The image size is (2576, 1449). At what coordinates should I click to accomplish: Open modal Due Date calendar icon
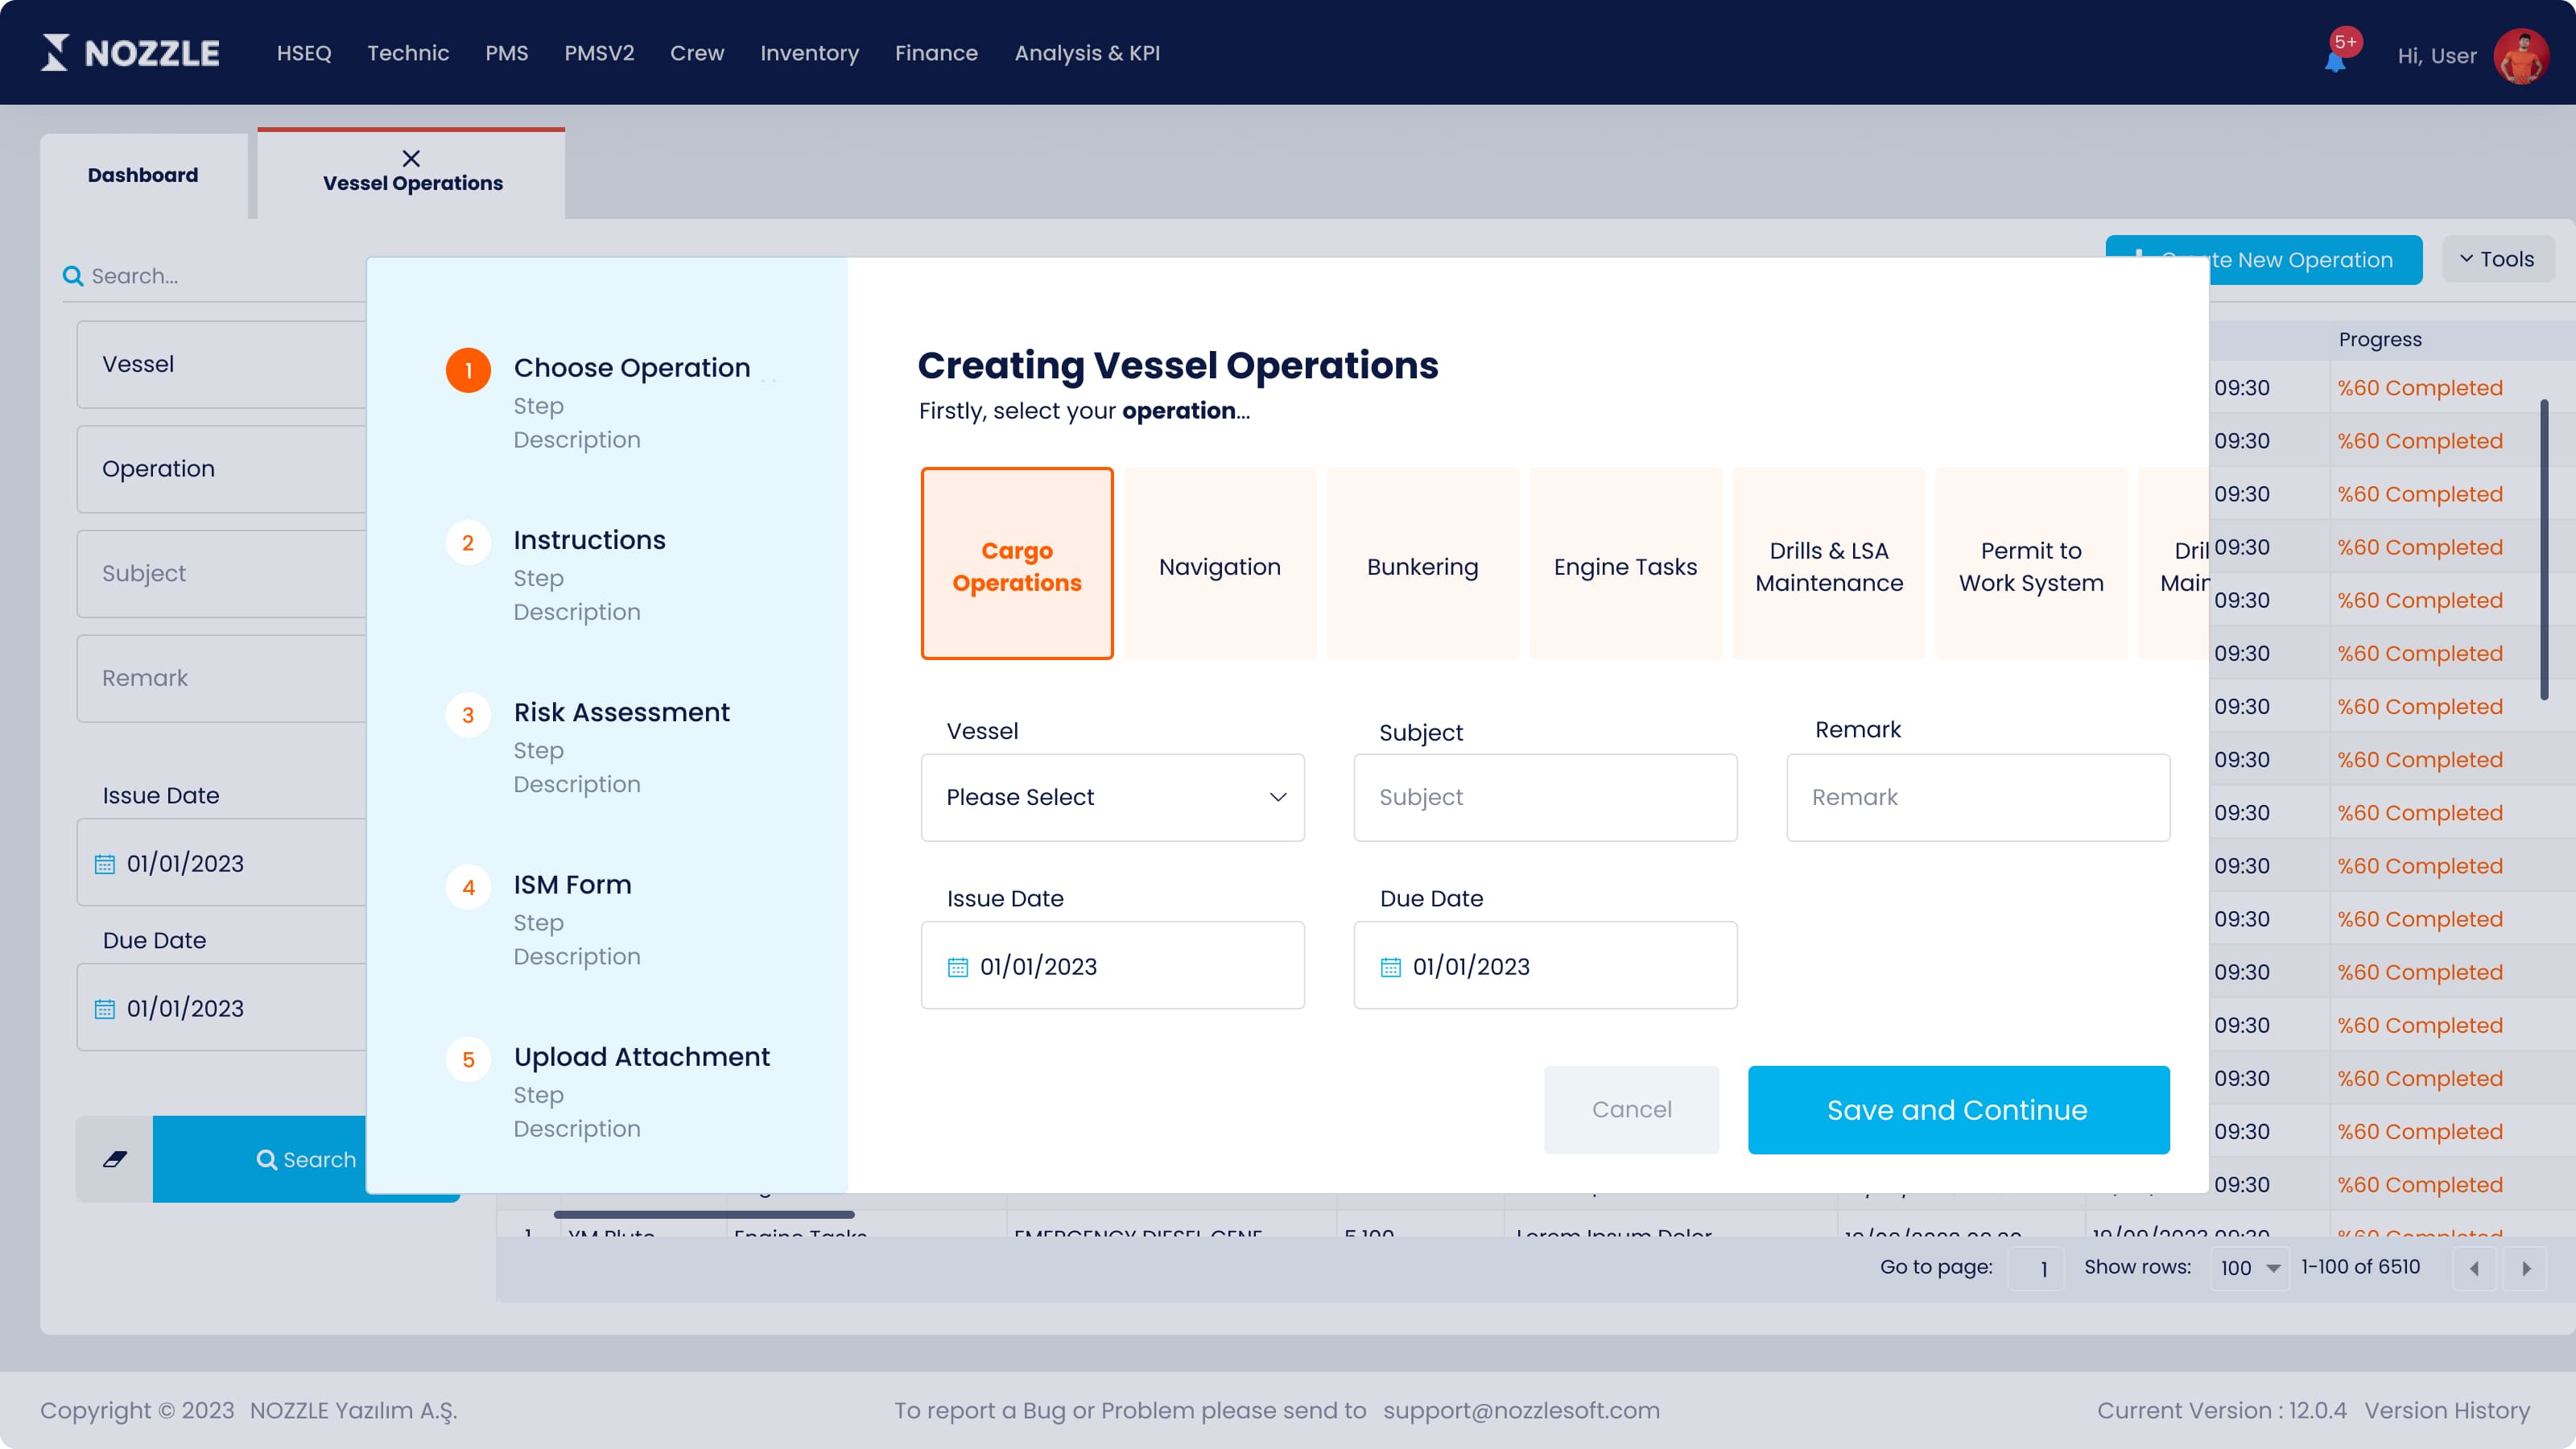click(x=1391, y=967)
